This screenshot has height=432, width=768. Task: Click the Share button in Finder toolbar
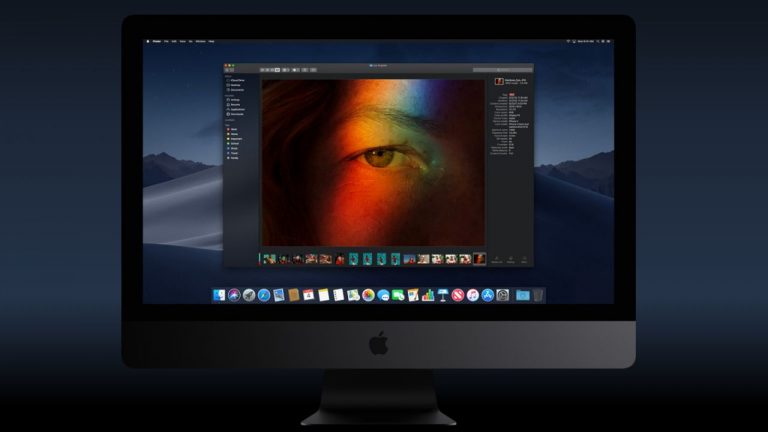[x=305, y=70]
